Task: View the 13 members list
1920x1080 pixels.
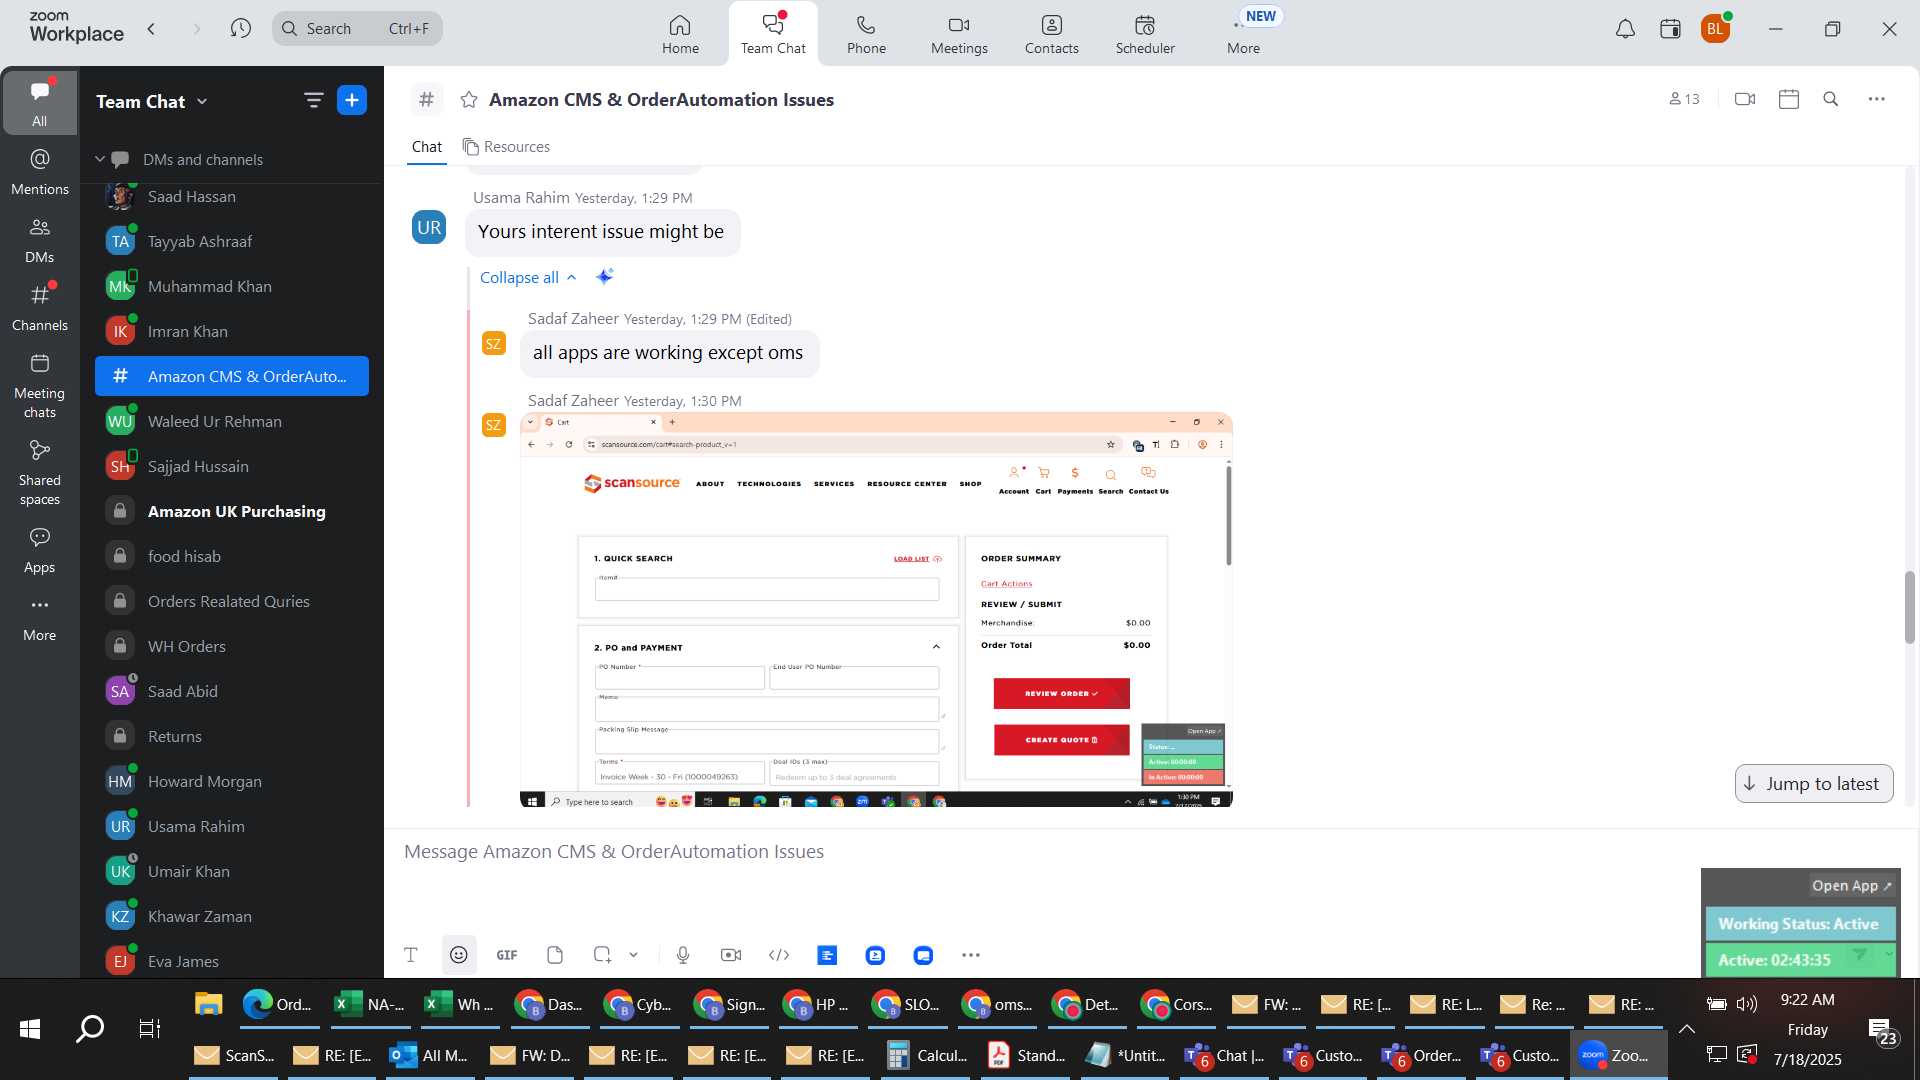Action: [1684, 99]
